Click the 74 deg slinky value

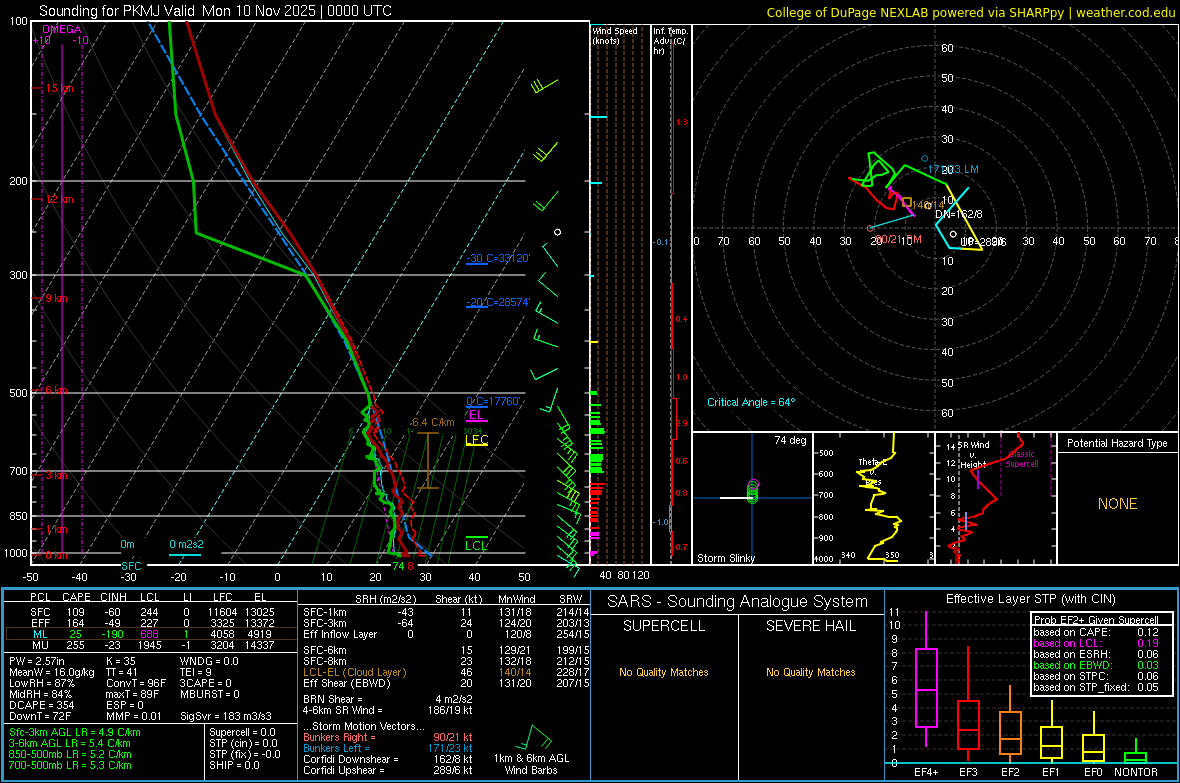(790, 440)
